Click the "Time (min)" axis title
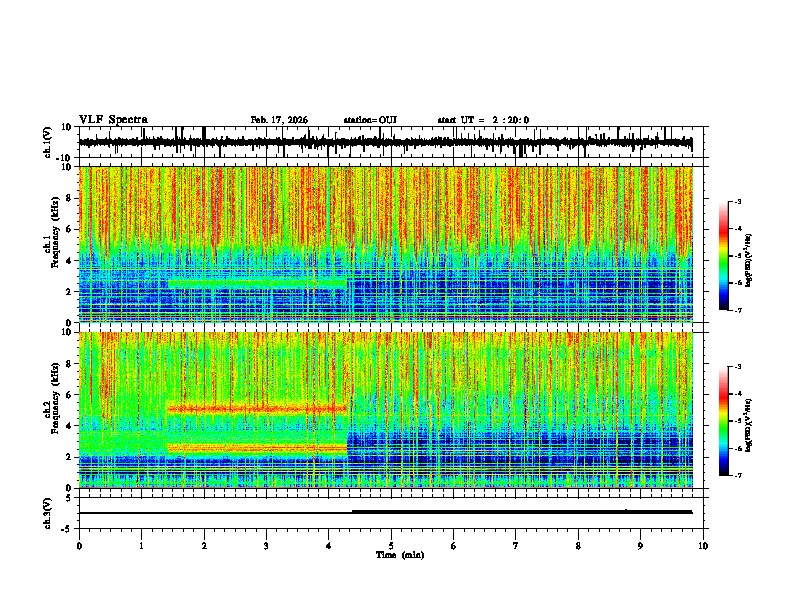 coord(400,555)
